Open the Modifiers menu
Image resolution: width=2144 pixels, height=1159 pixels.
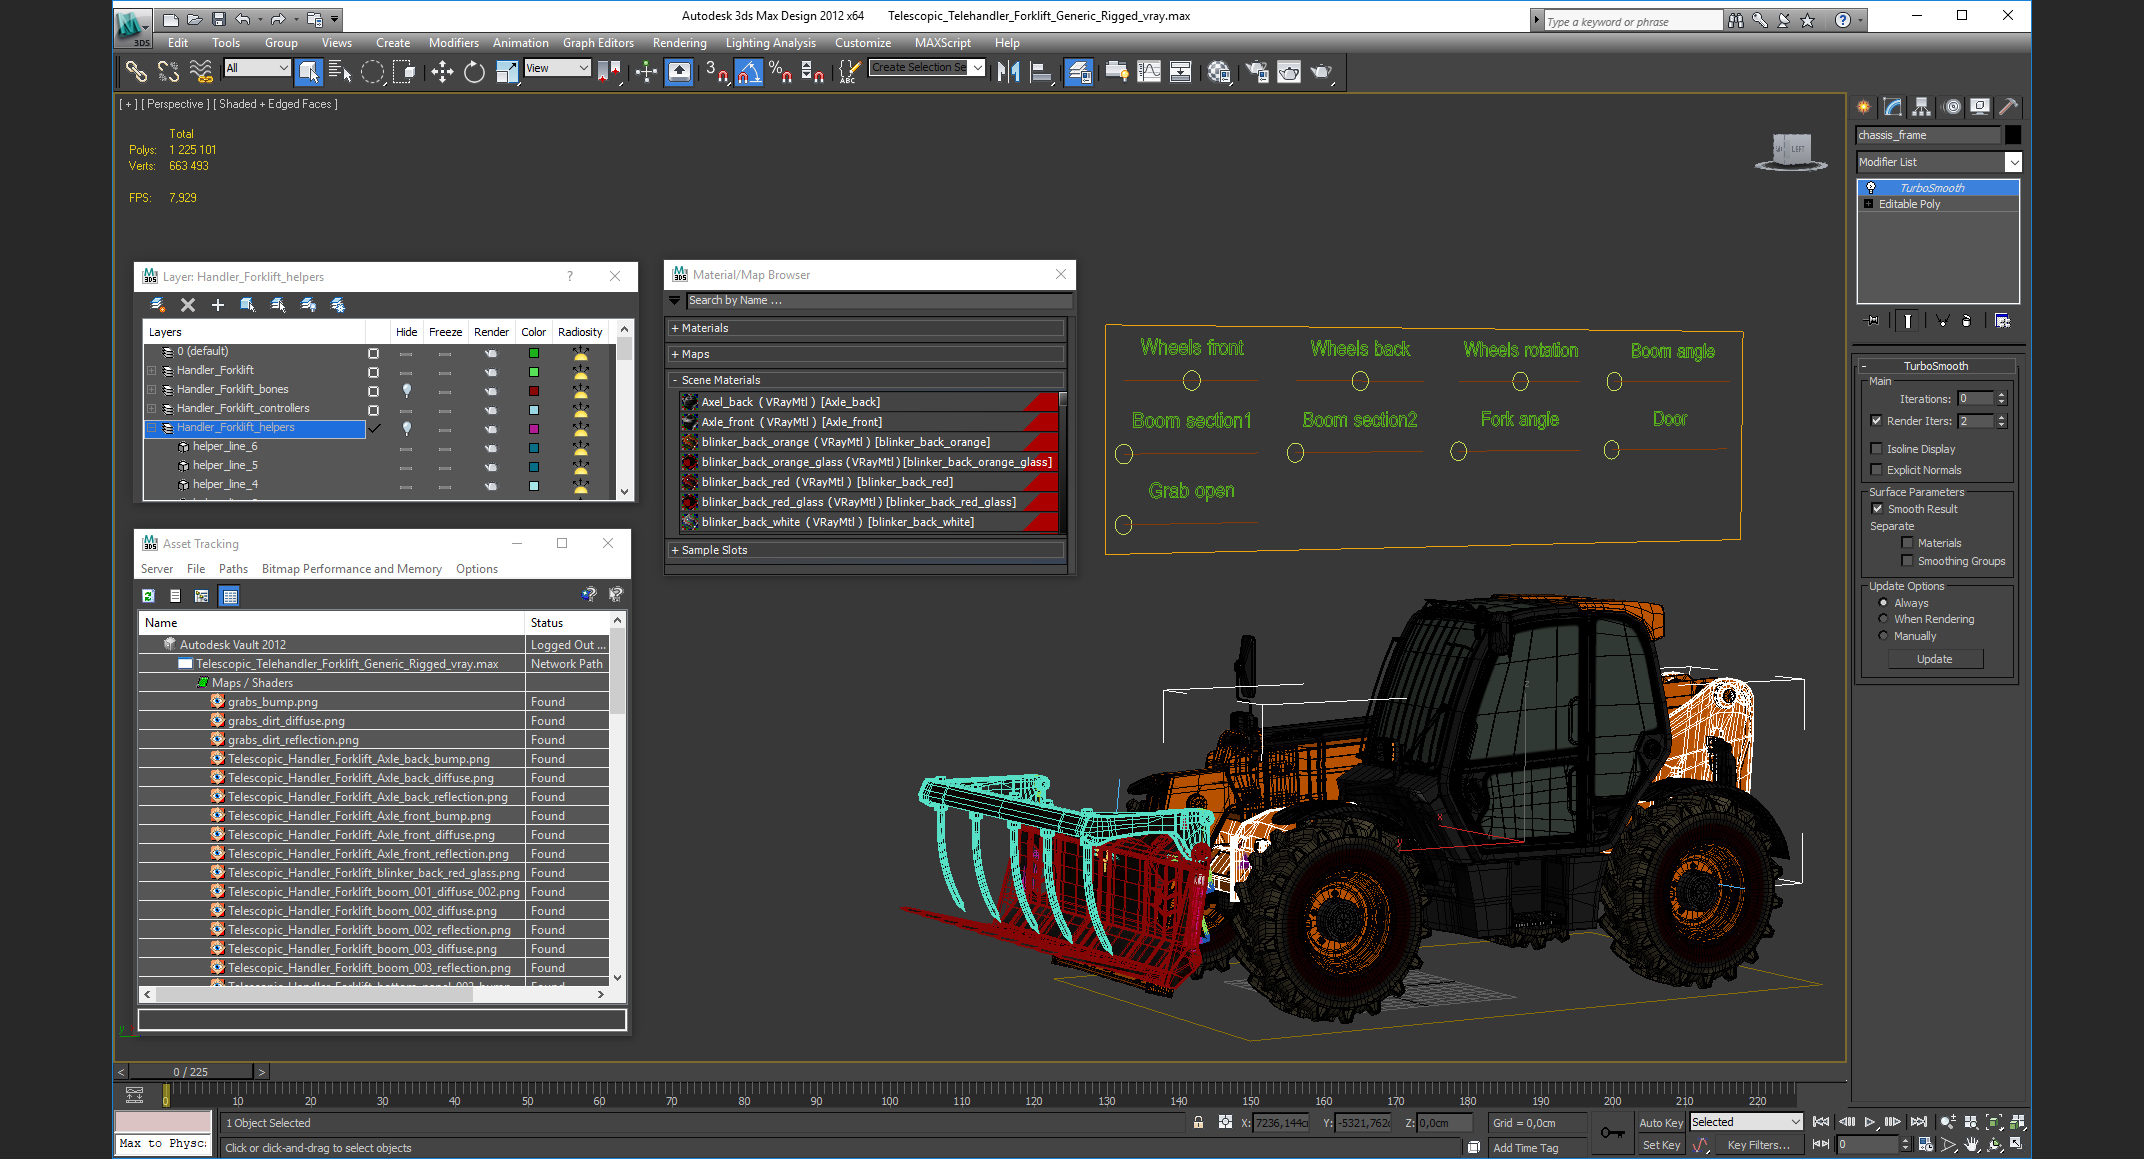click(453, 43)
